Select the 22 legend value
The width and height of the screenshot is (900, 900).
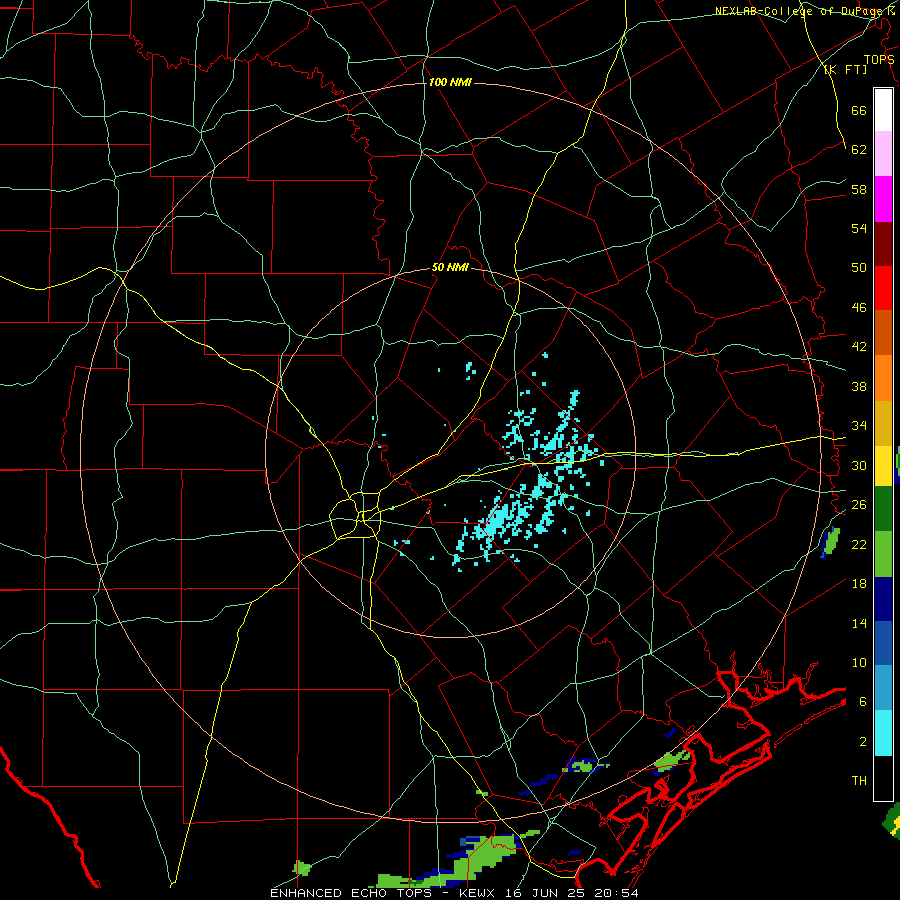click(x=859, y=544)
